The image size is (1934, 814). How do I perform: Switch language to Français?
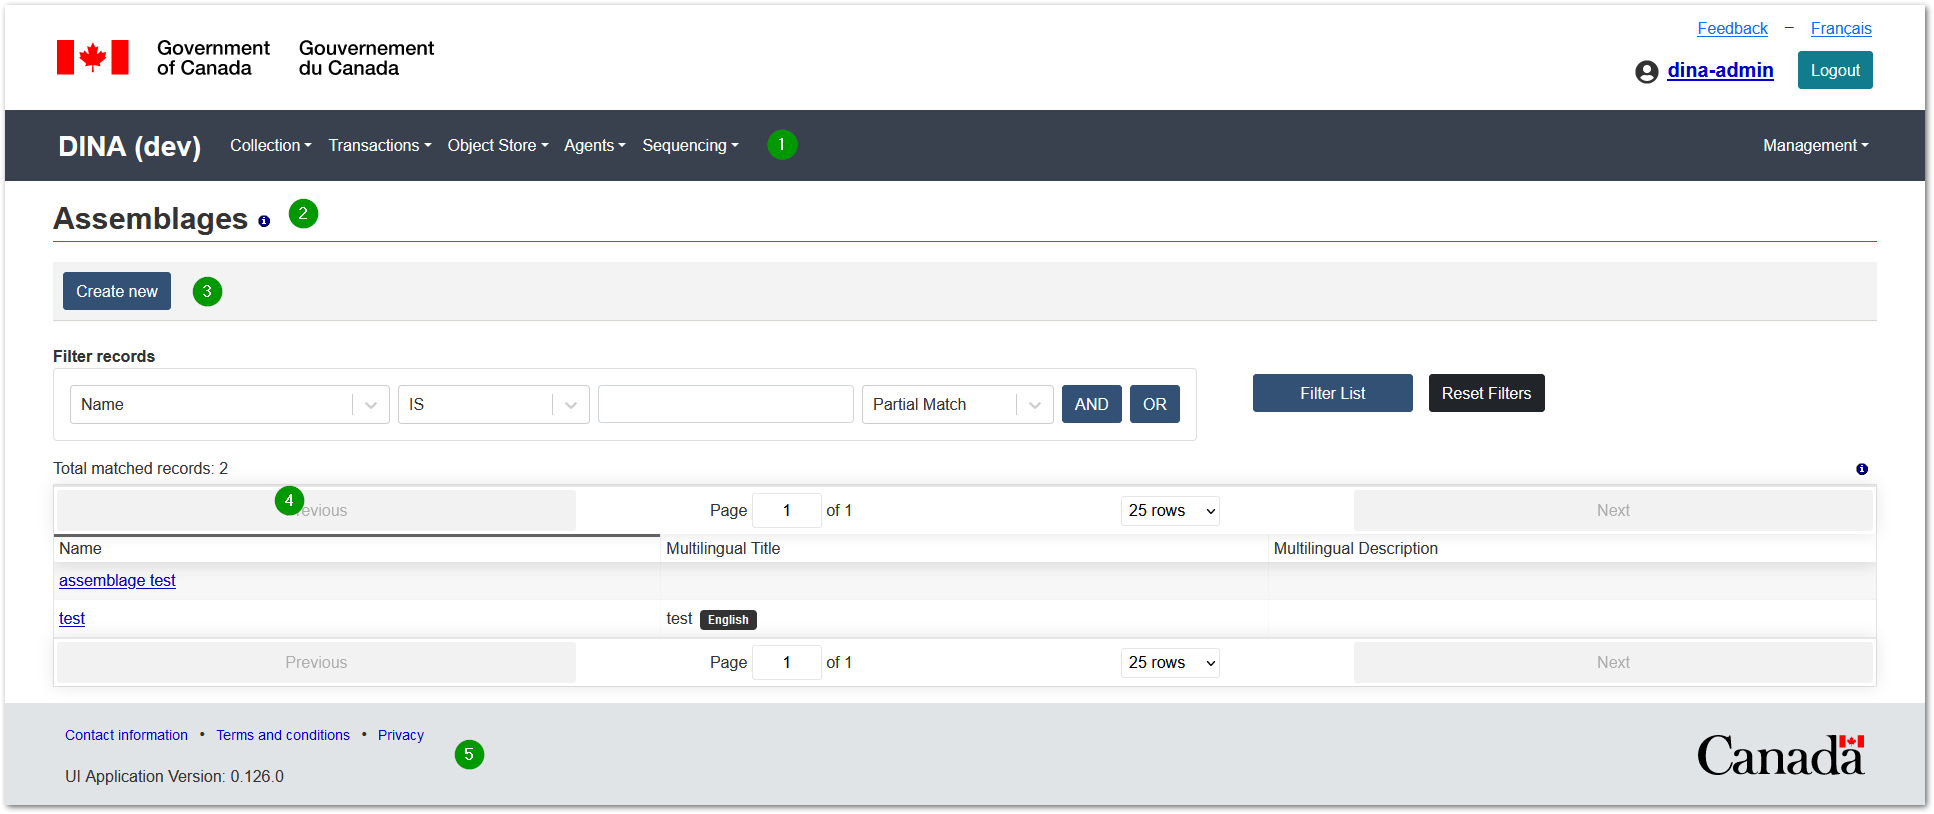pos(1841,28)
